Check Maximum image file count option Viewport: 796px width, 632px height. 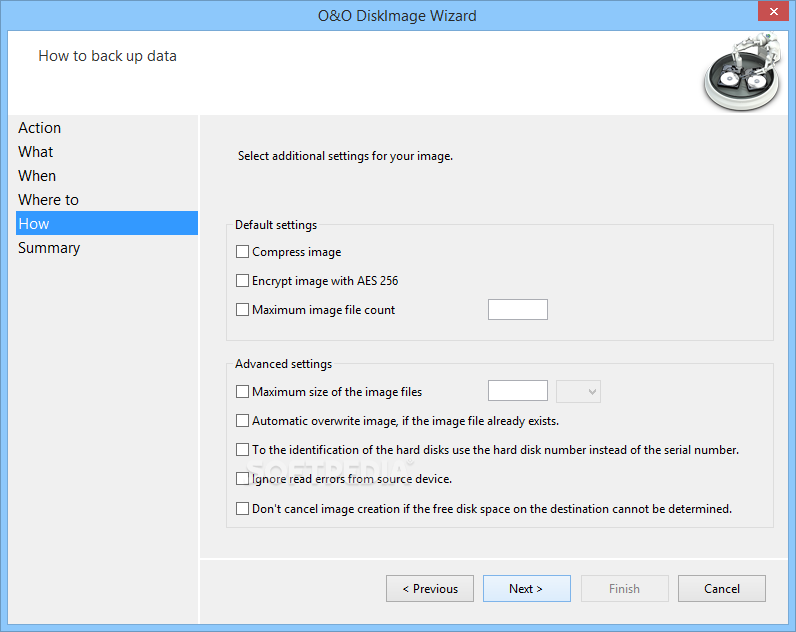click(243, 310)
